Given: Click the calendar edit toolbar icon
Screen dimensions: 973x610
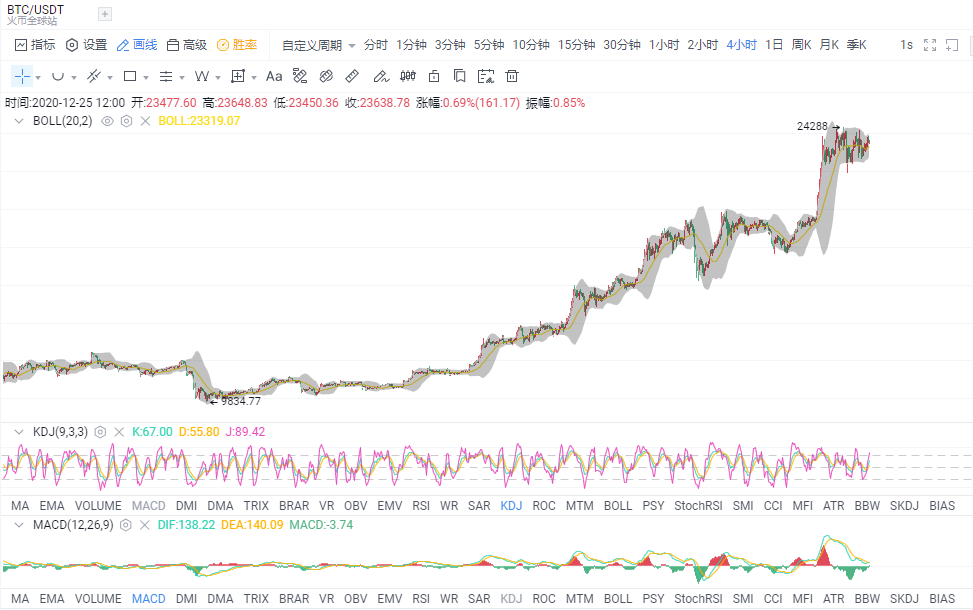Looking at the screenshot, I should coord(486,76).
